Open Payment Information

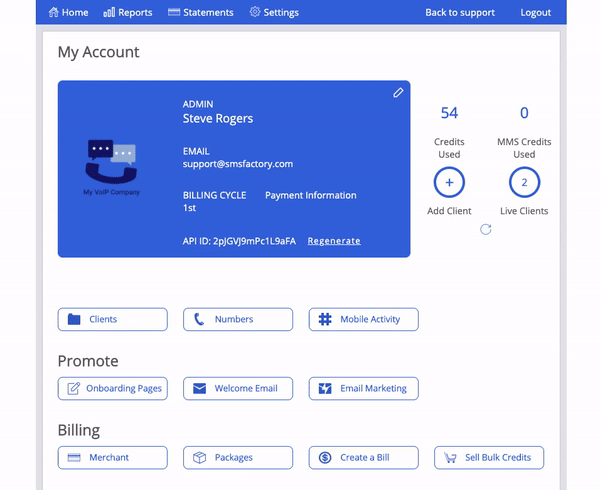[x=311, y=195]
